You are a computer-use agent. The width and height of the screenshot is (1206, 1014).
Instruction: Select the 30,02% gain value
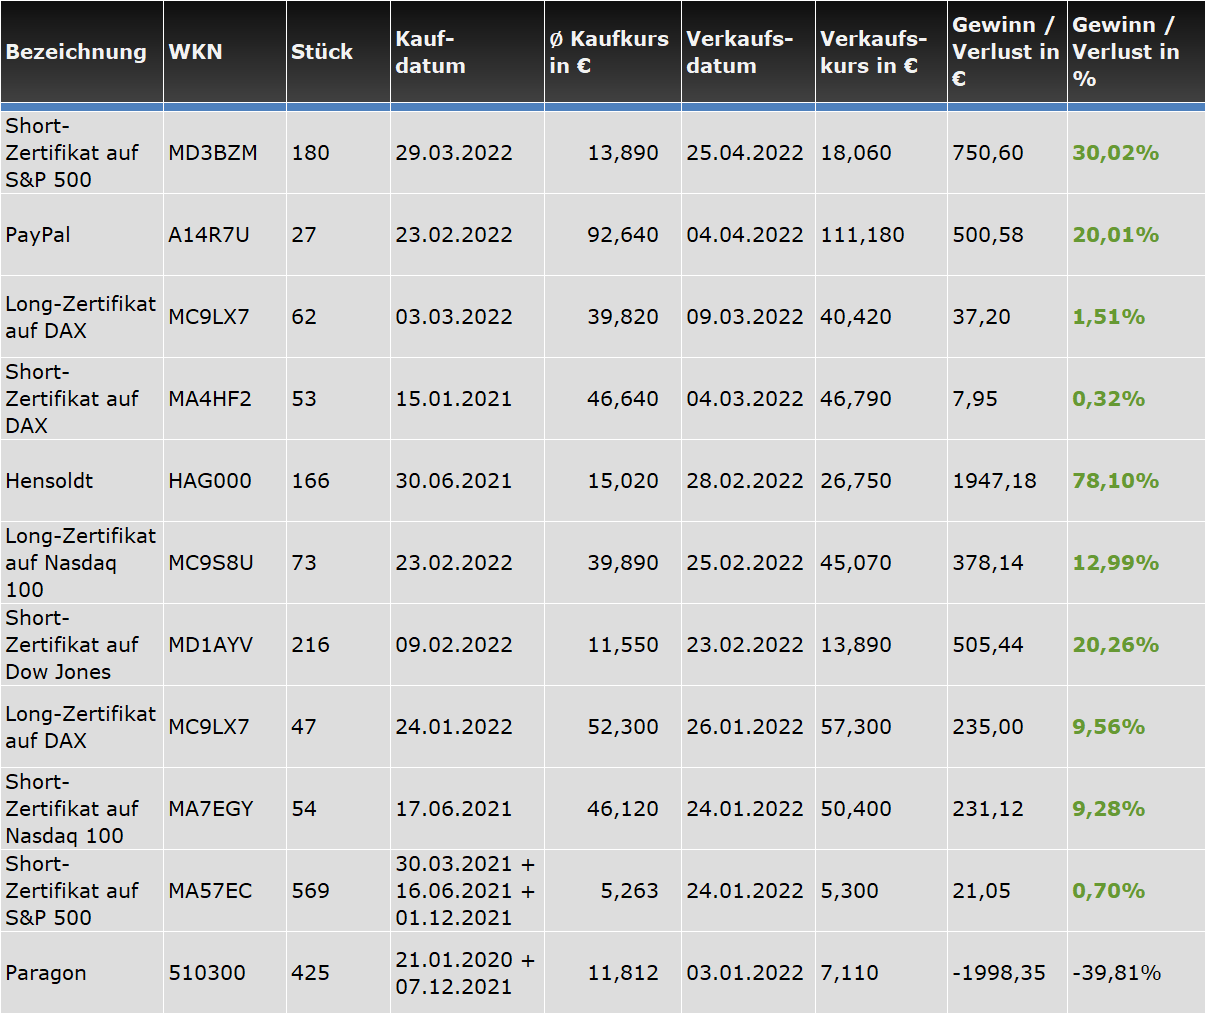(x=1115, y=153)
